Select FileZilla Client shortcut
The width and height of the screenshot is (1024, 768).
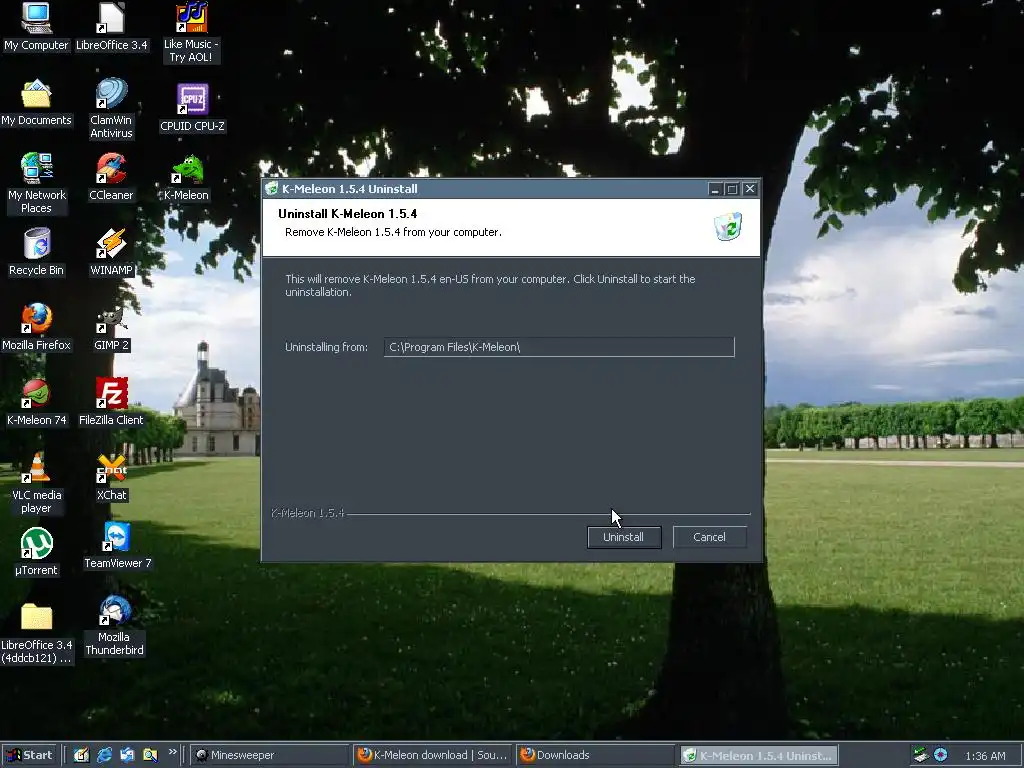click(111, 402)
